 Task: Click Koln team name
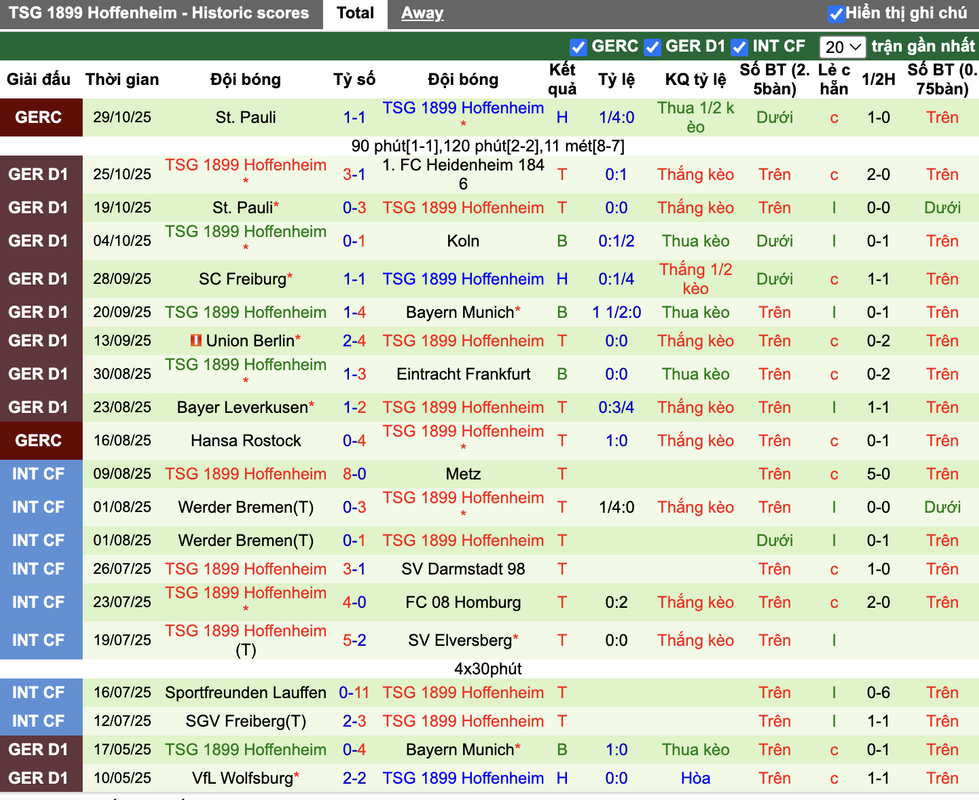coord(463,241)
